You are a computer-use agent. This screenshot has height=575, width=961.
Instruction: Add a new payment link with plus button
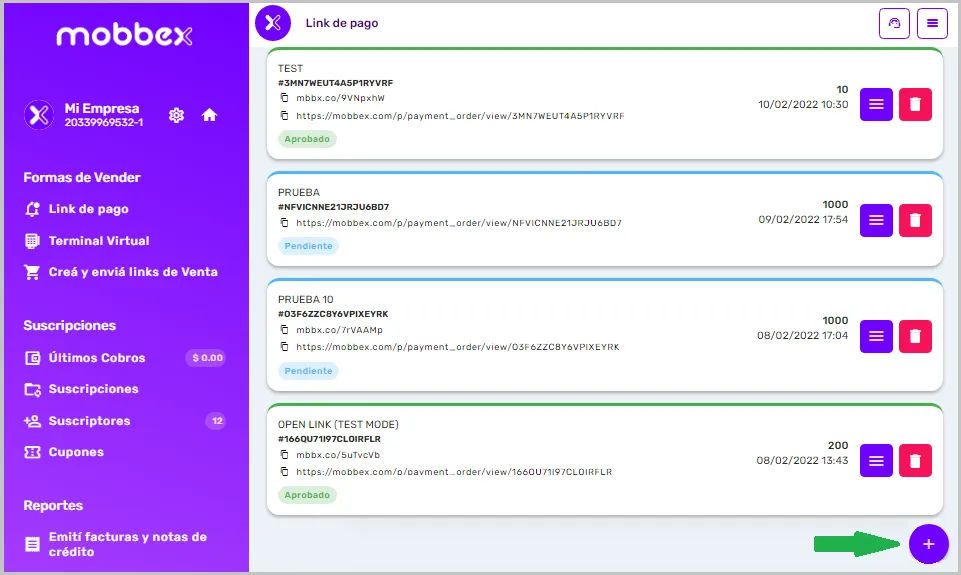pyautogui.click(x=929, y=544)
